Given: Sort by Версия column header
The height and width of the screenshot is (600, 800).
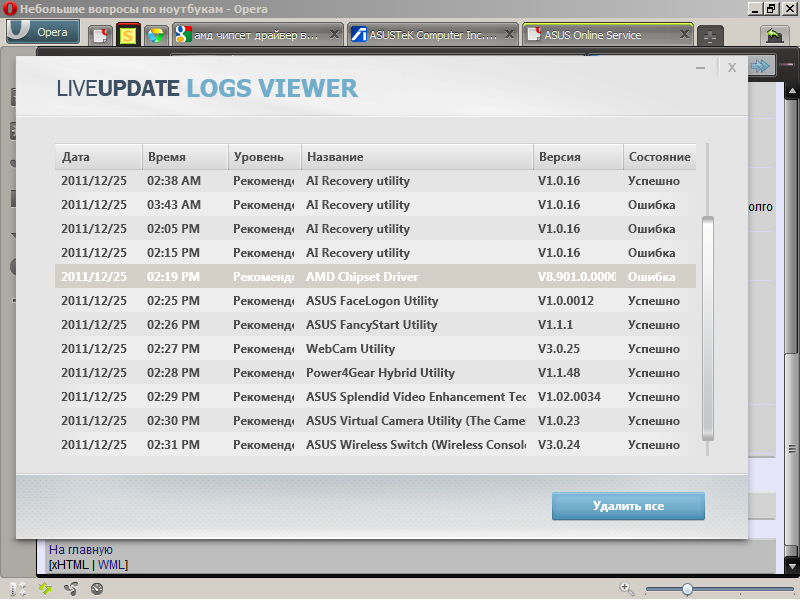Looking at the screenshot, I should (578, 157).
